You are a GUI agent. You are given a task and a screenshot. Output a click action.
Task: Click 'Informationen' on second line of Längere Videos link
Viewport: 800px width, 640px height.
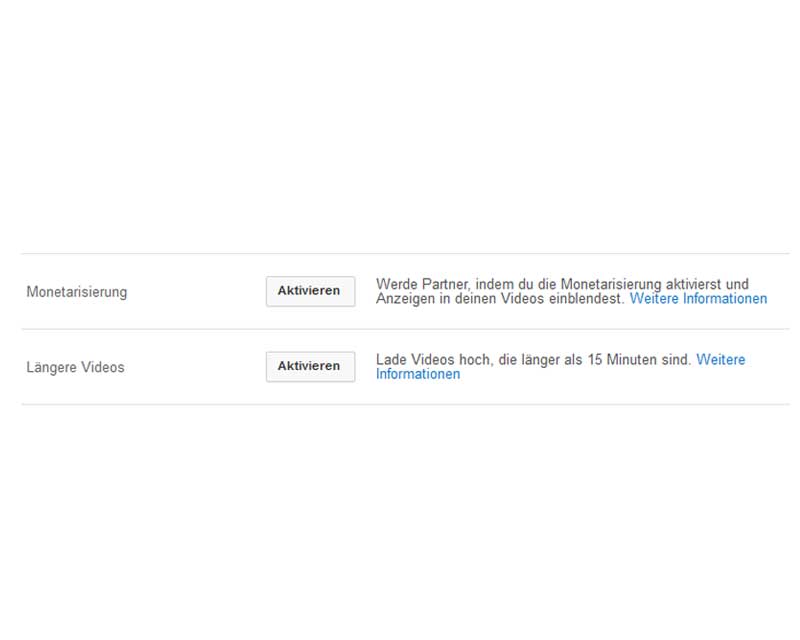[x=418, y=374]
